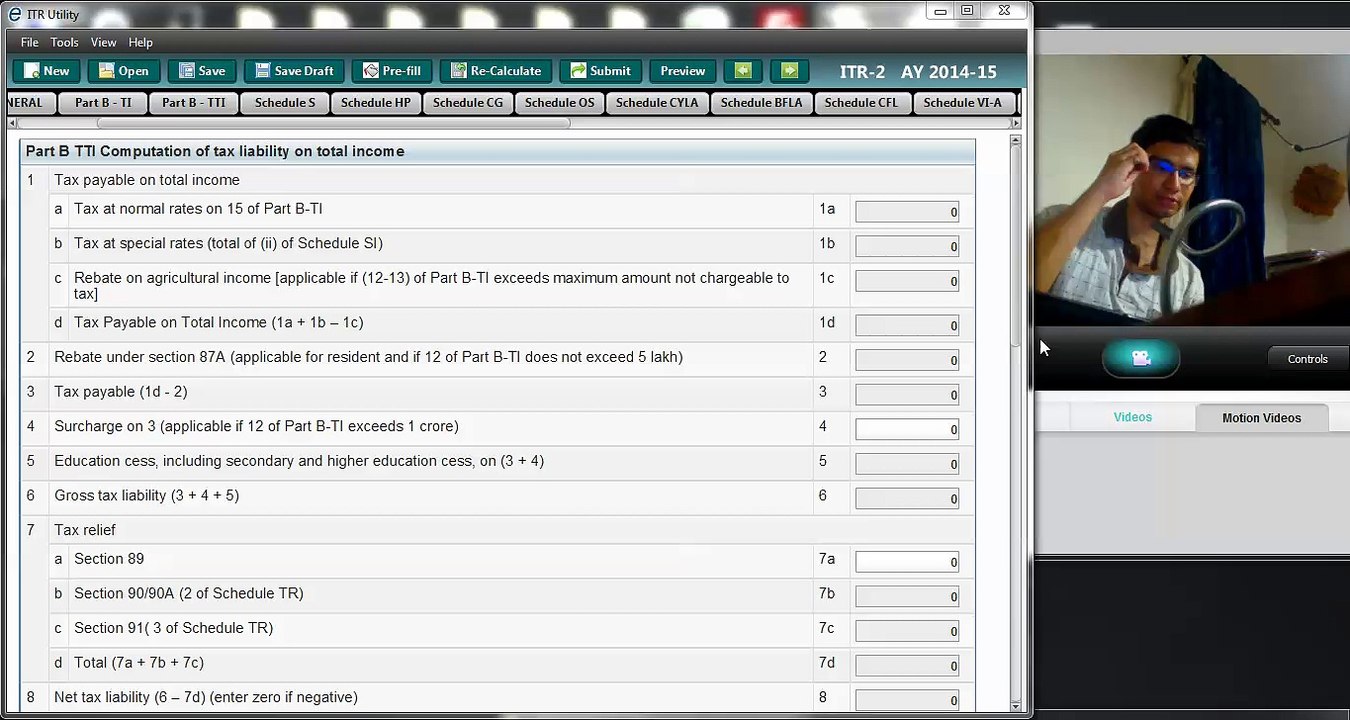Maximize the ITR Utility window
Viewport: 1350px width, 720px height.
967,10
